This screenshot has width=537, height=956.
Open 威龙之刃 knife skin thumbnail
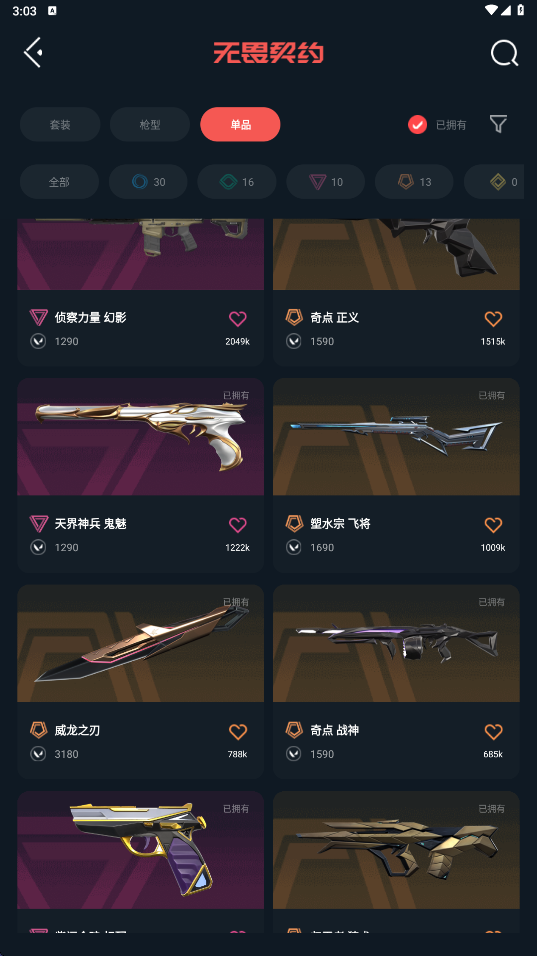point(140,643)
